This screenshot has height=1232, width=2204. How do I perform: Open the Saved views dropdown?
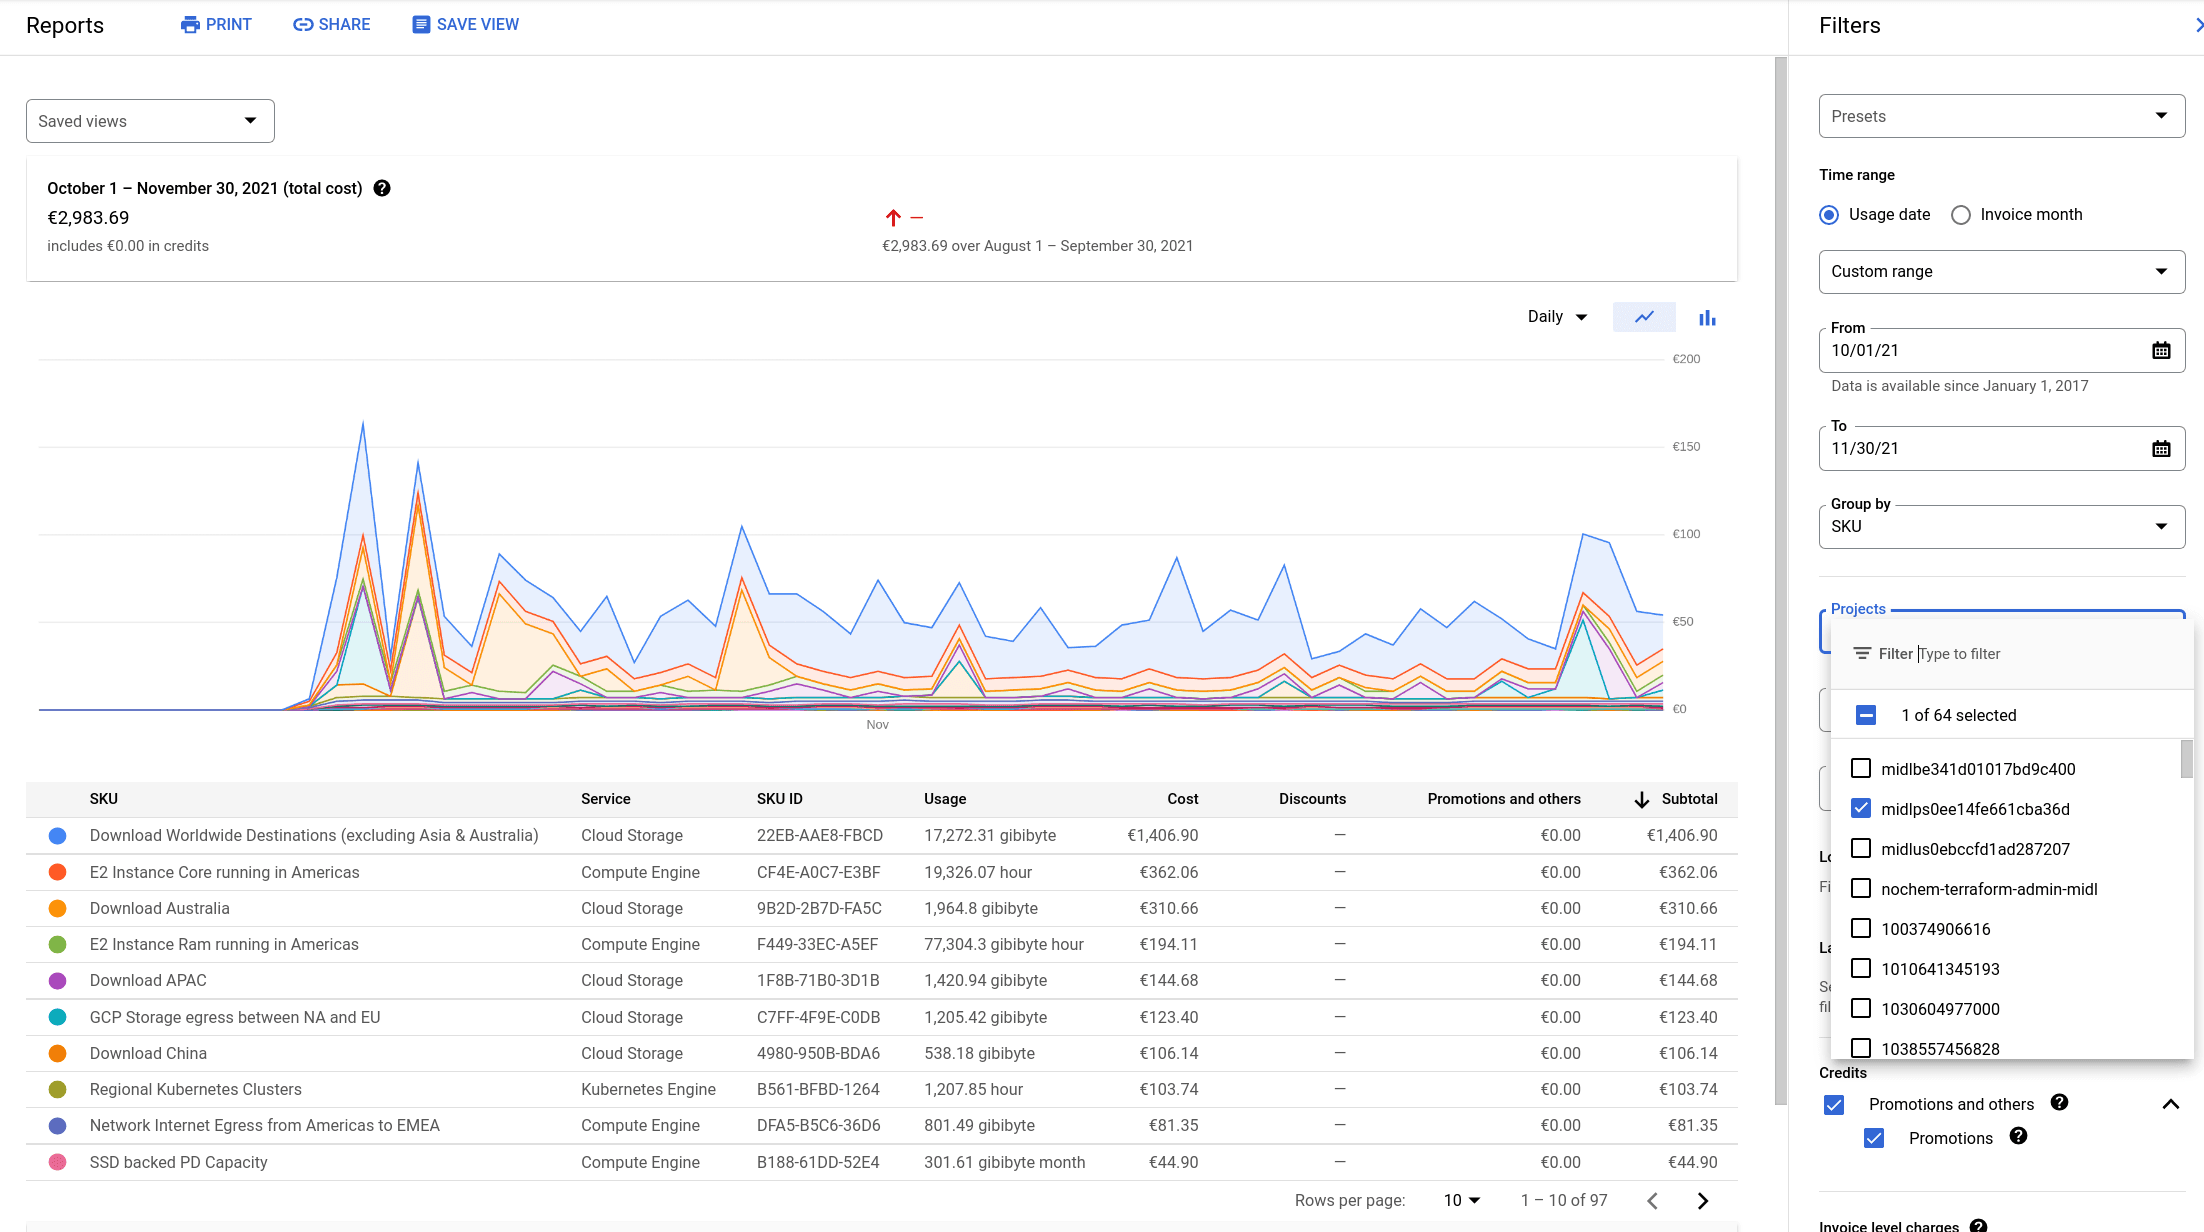click(x=150, y=121)
